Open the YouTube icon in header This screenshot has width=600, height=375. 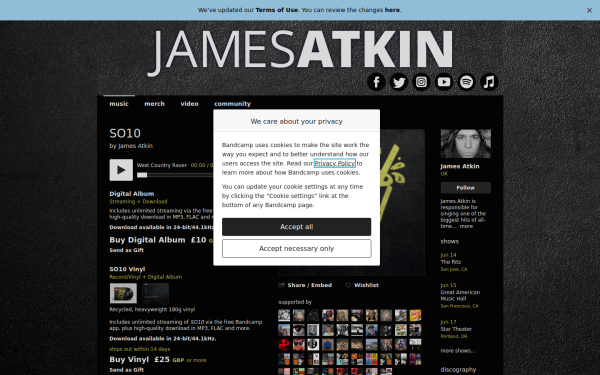[444, 82]
